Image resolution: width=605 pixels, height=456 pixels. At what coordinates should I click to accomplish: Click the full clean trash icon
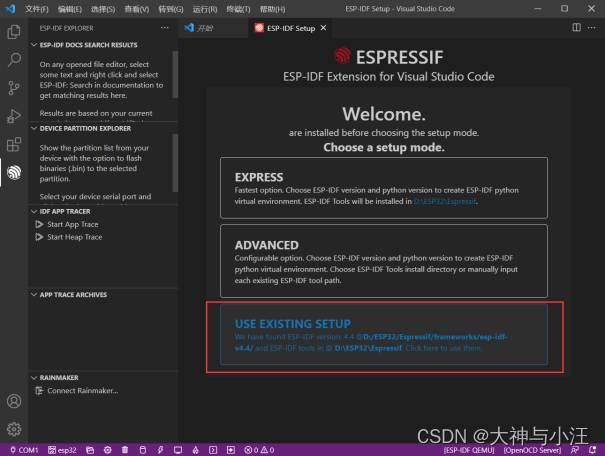pyautogui.click(x=125, y=450)
